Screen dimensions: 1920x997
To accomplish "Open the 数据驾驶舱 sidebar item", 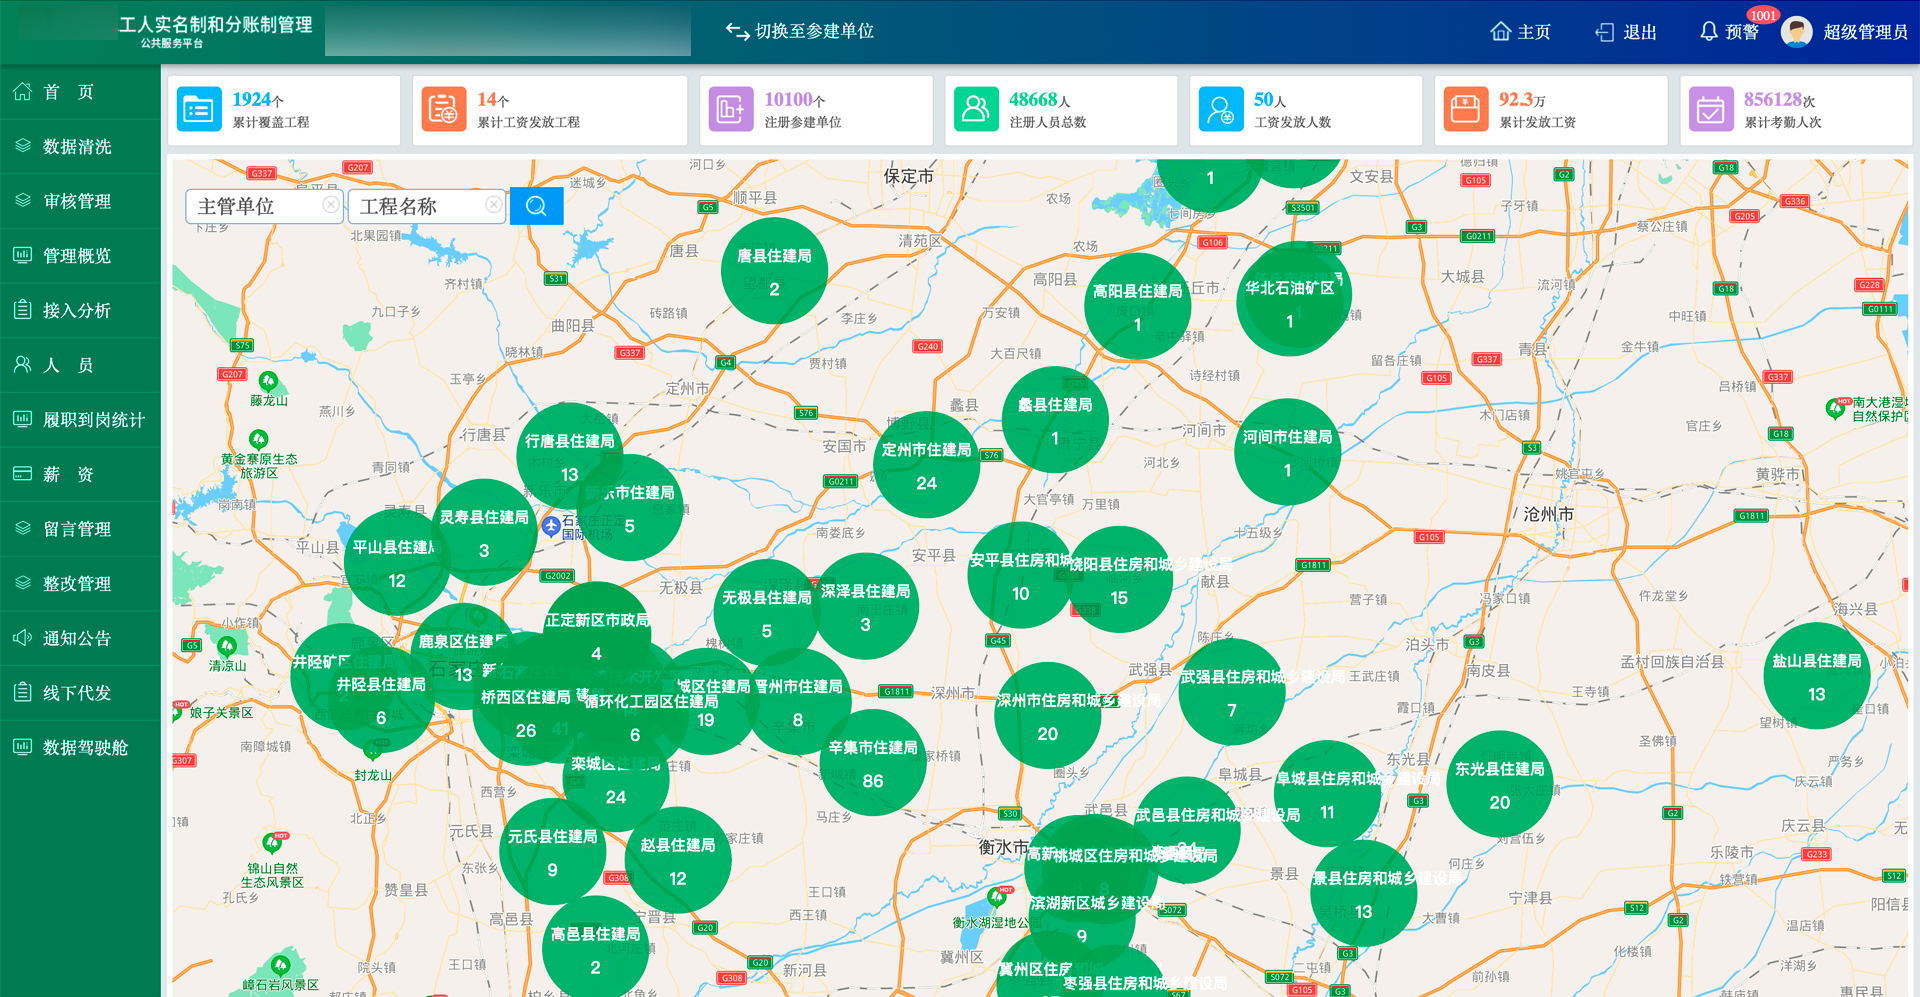I will click(85, 747).
